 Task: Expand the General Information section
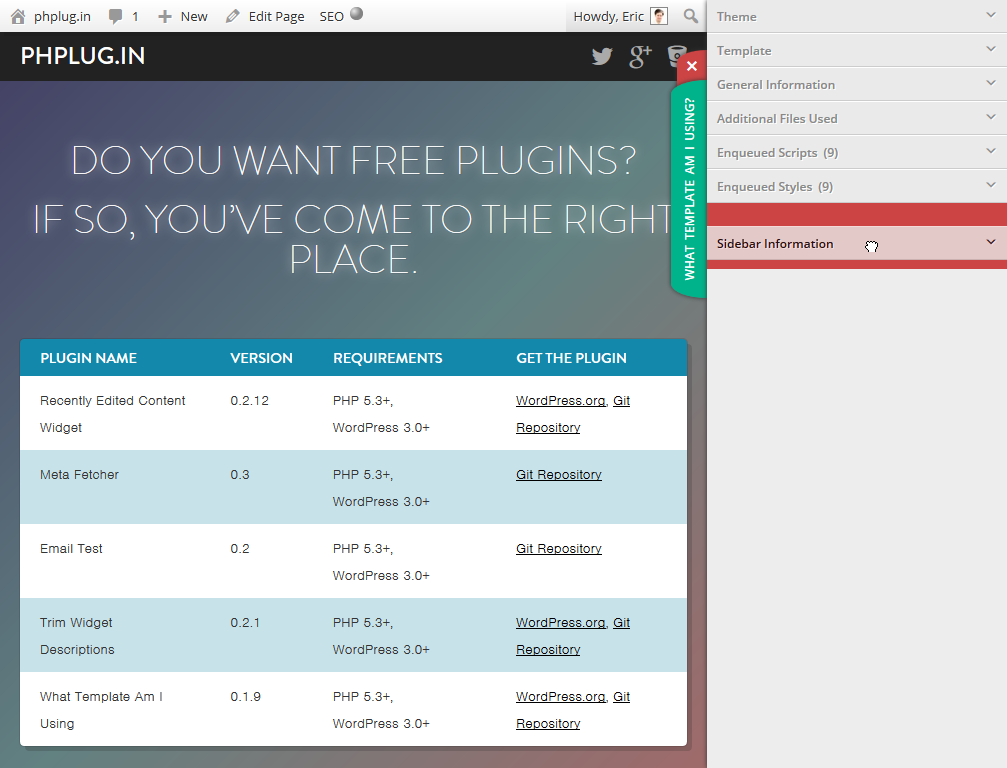pyautogui.click(x=857, y=84)
